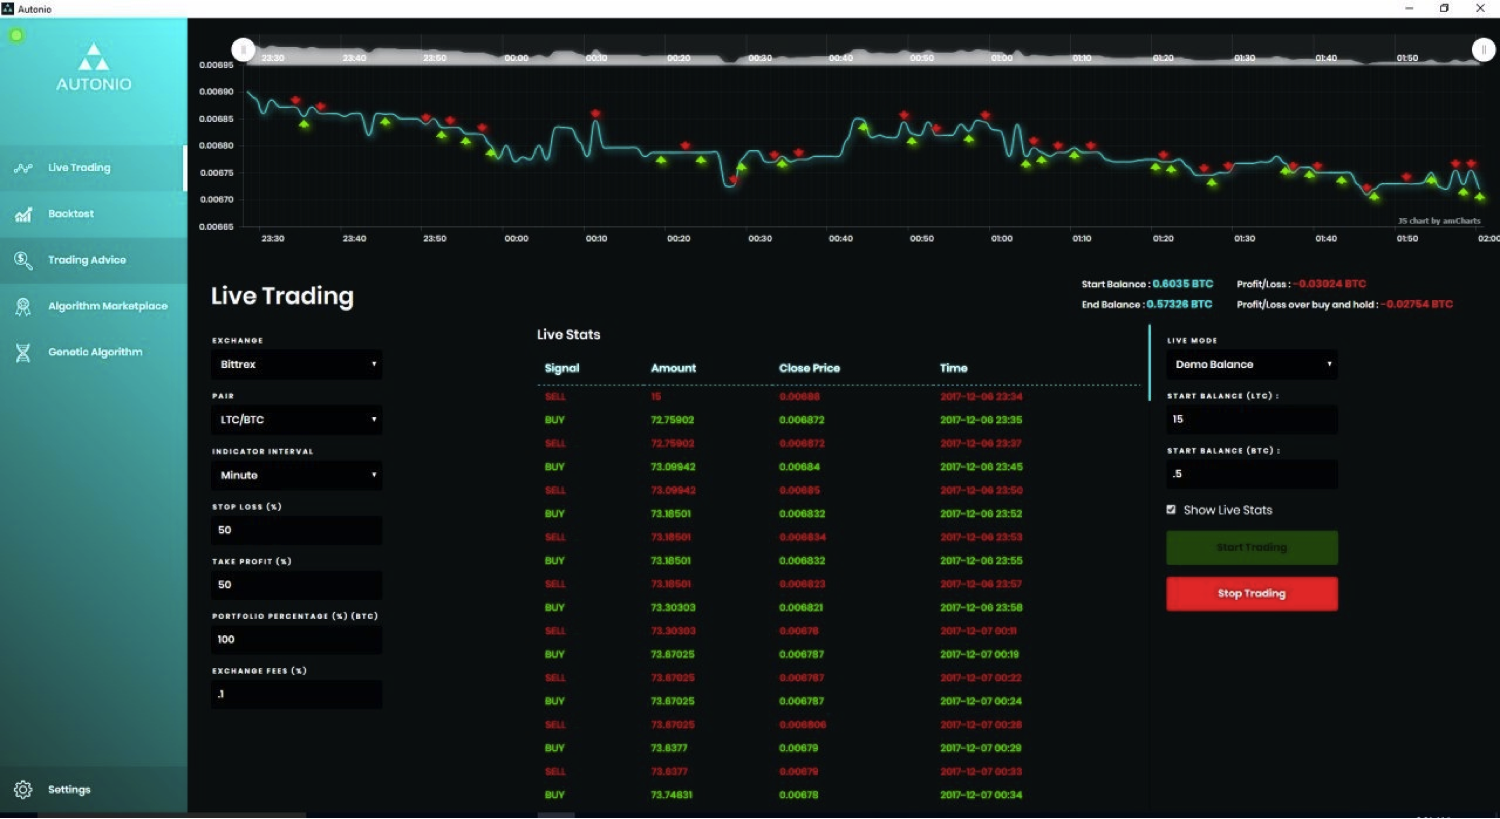Click the Signal column header
The height and width of the screenshot is (819, 1500).
pos(562,369)
